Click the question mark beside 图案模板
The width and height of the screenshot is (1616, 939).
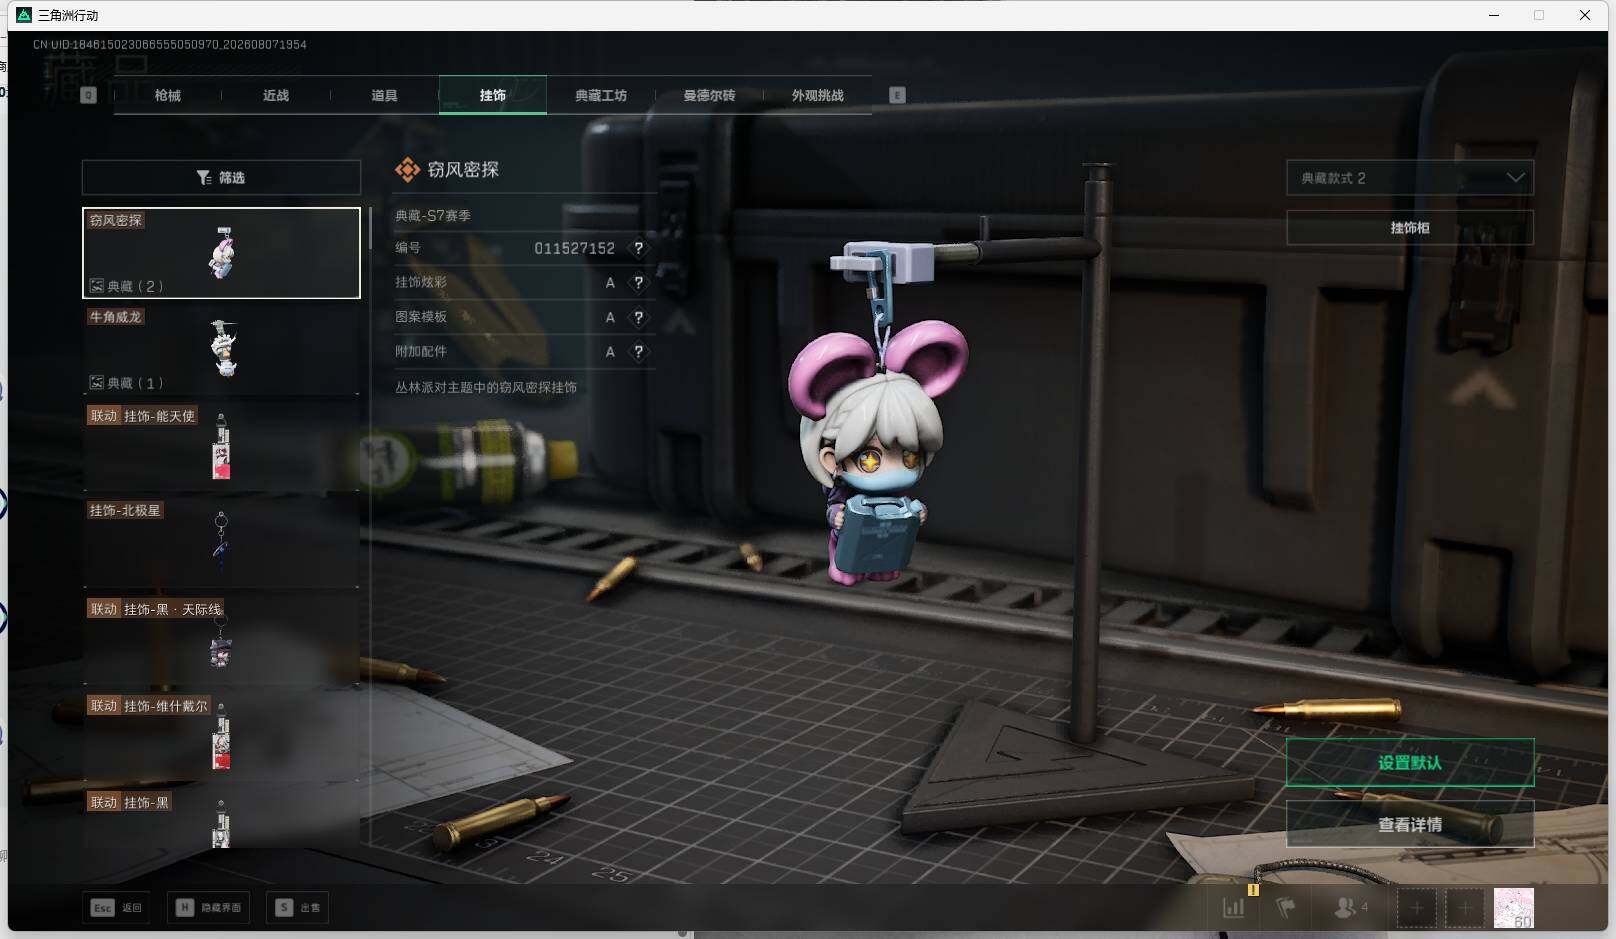638,317
